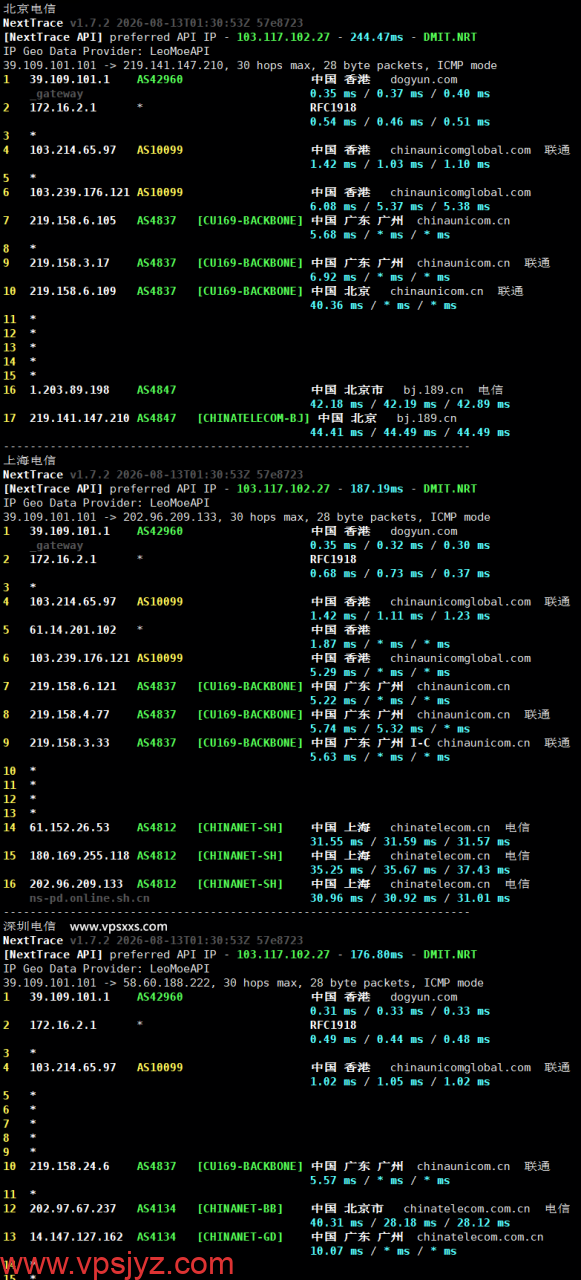Select the 244.47ms API latency value
Screen dimensions: 581x1280
[x=377, y=36]
